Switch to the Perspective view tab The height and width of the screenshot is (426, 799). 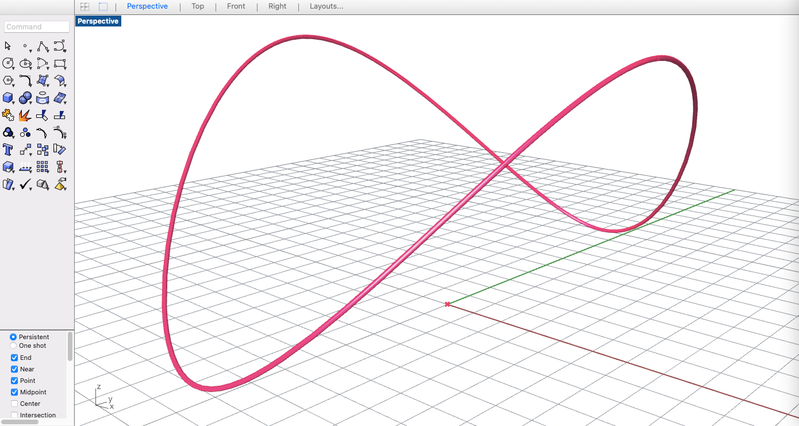(147, 6)
